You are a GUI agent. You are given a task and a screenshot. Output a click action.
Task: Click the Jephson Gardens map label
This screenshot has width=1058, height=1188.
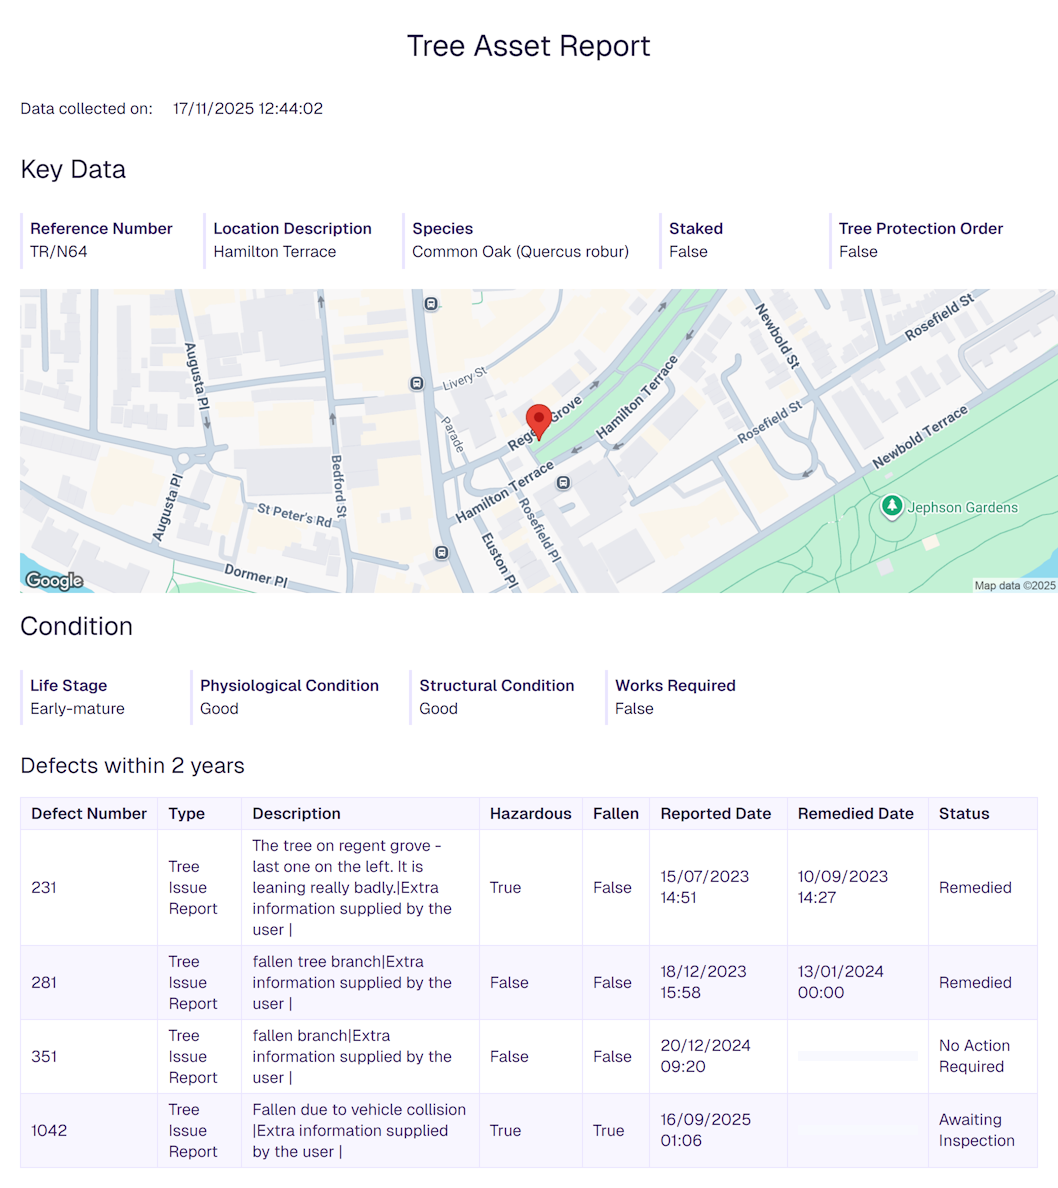point(962,507)
